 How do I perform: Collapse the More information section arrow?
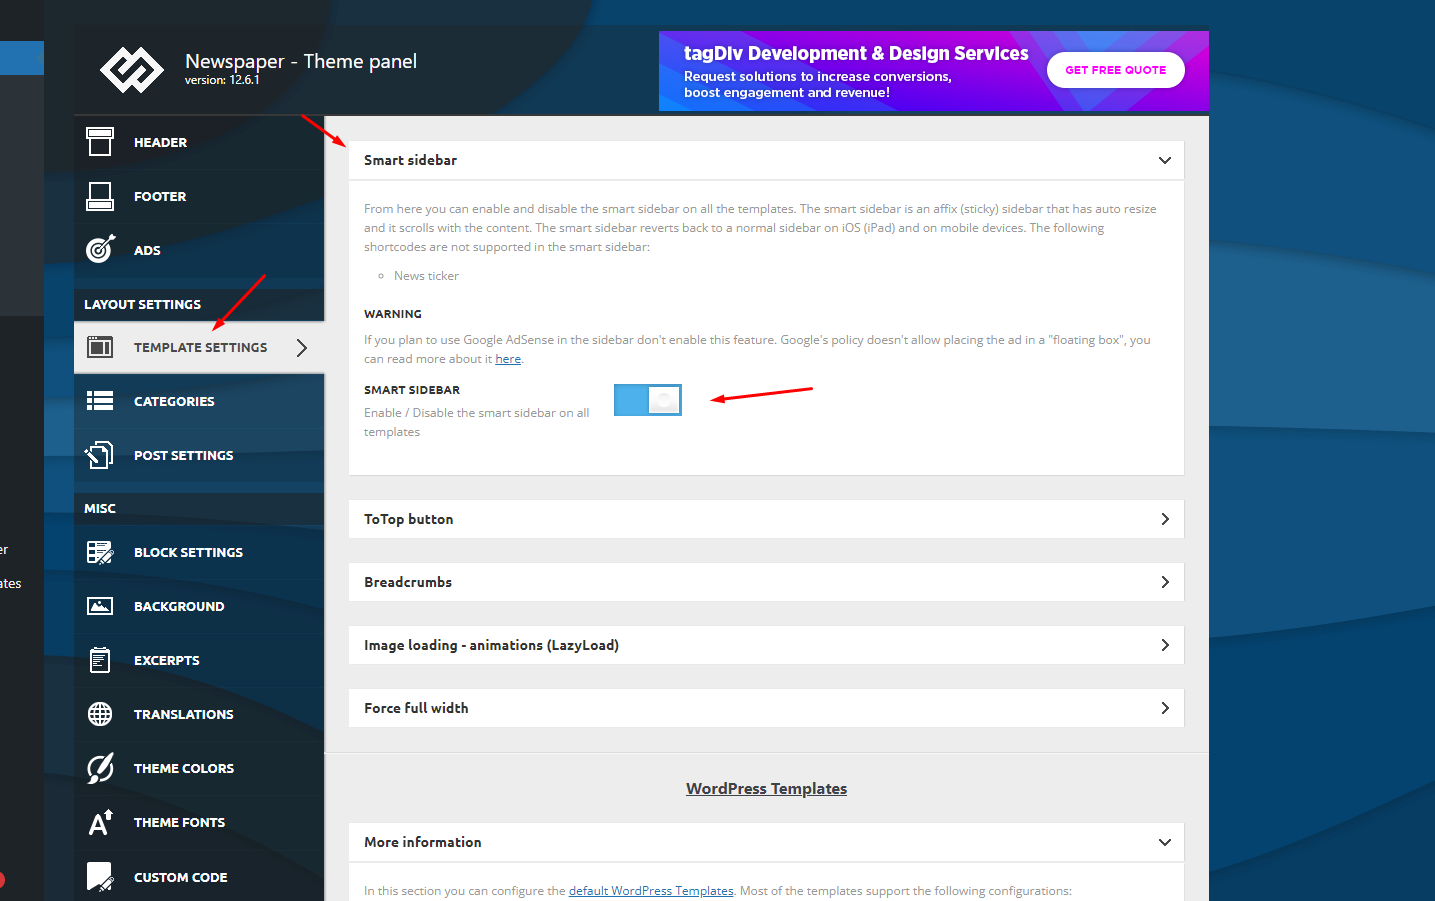[x=1165, y=842]
